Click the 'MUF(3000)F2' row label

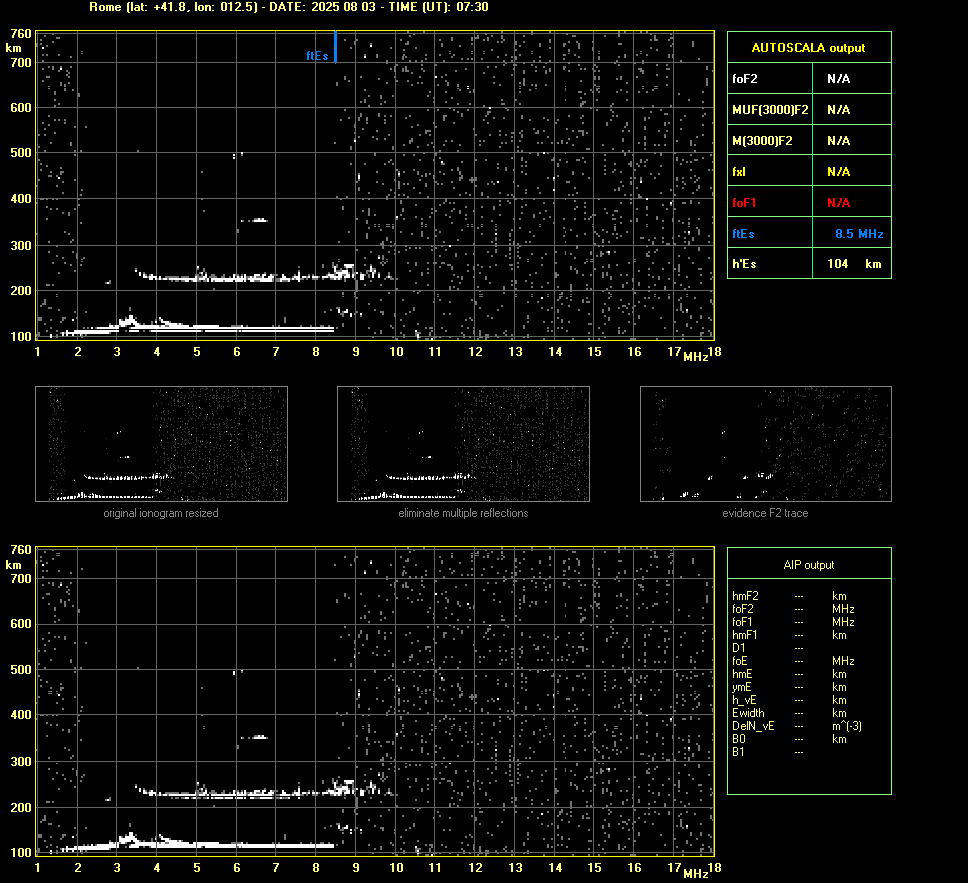coord(770,109)
